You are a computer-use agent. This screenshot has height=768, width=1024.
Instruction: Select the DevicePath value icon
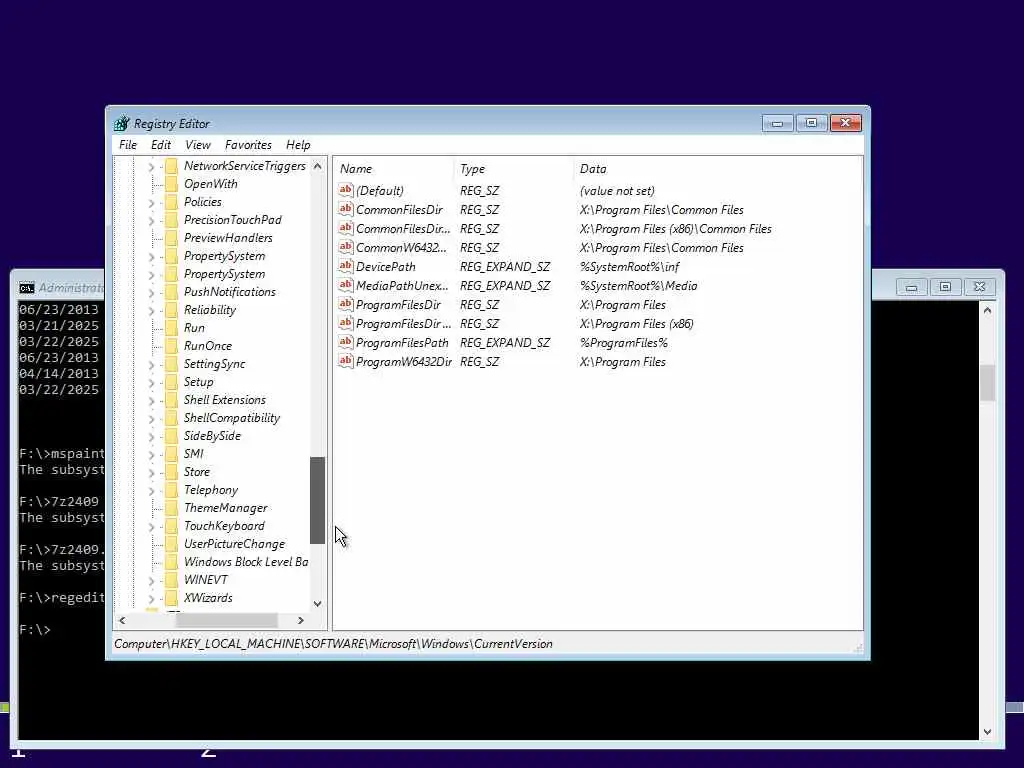[345, 266]
